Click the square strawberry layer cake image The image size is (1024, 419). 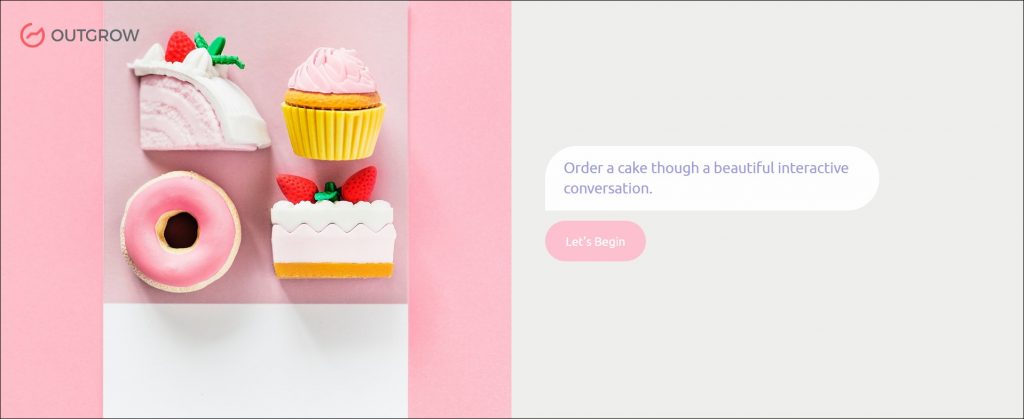[x=333, y=223]
